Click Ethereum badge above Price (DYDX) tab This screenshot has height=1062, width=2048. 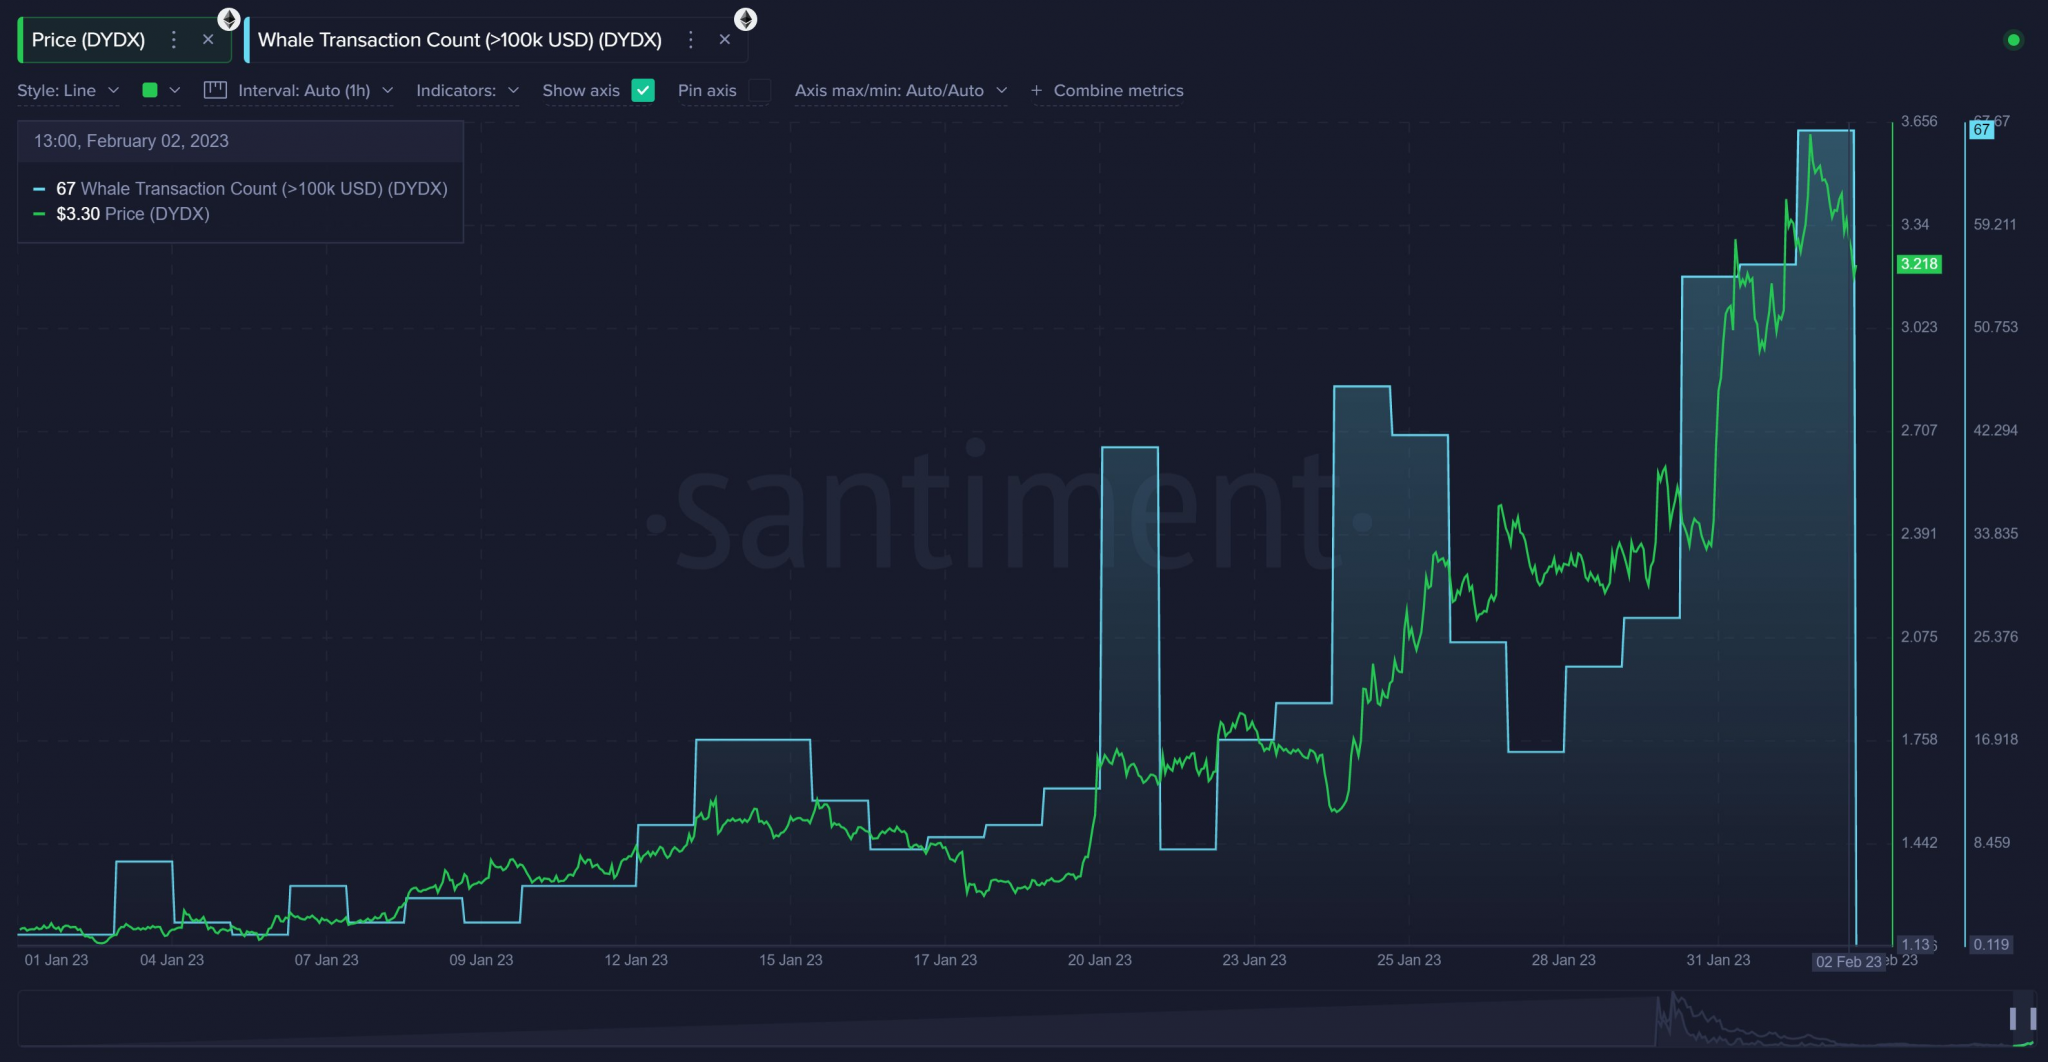pos(229,19)
